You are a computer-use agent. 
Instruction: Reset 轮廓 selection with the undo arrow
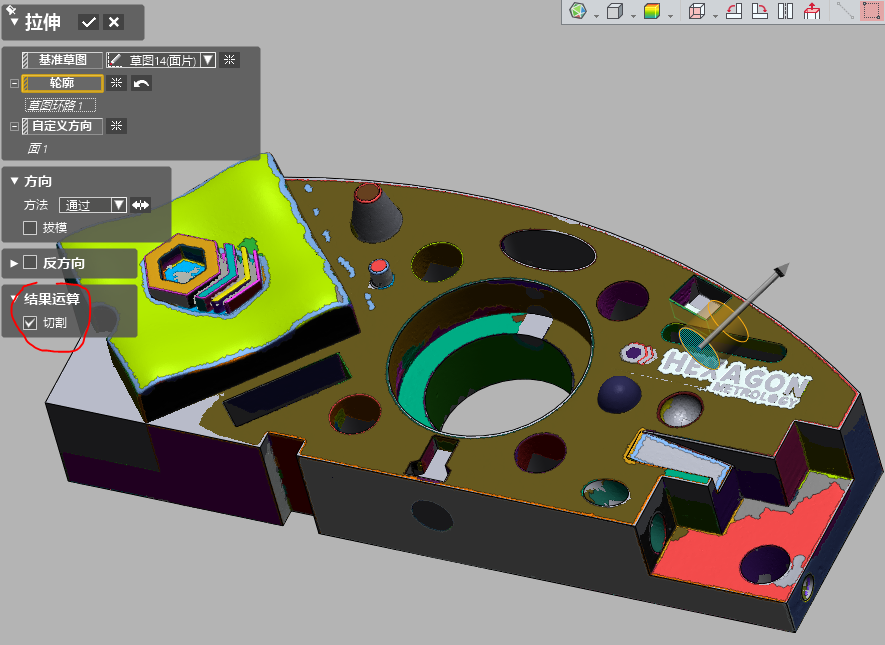pyautogui.click(x=141, y=83)
